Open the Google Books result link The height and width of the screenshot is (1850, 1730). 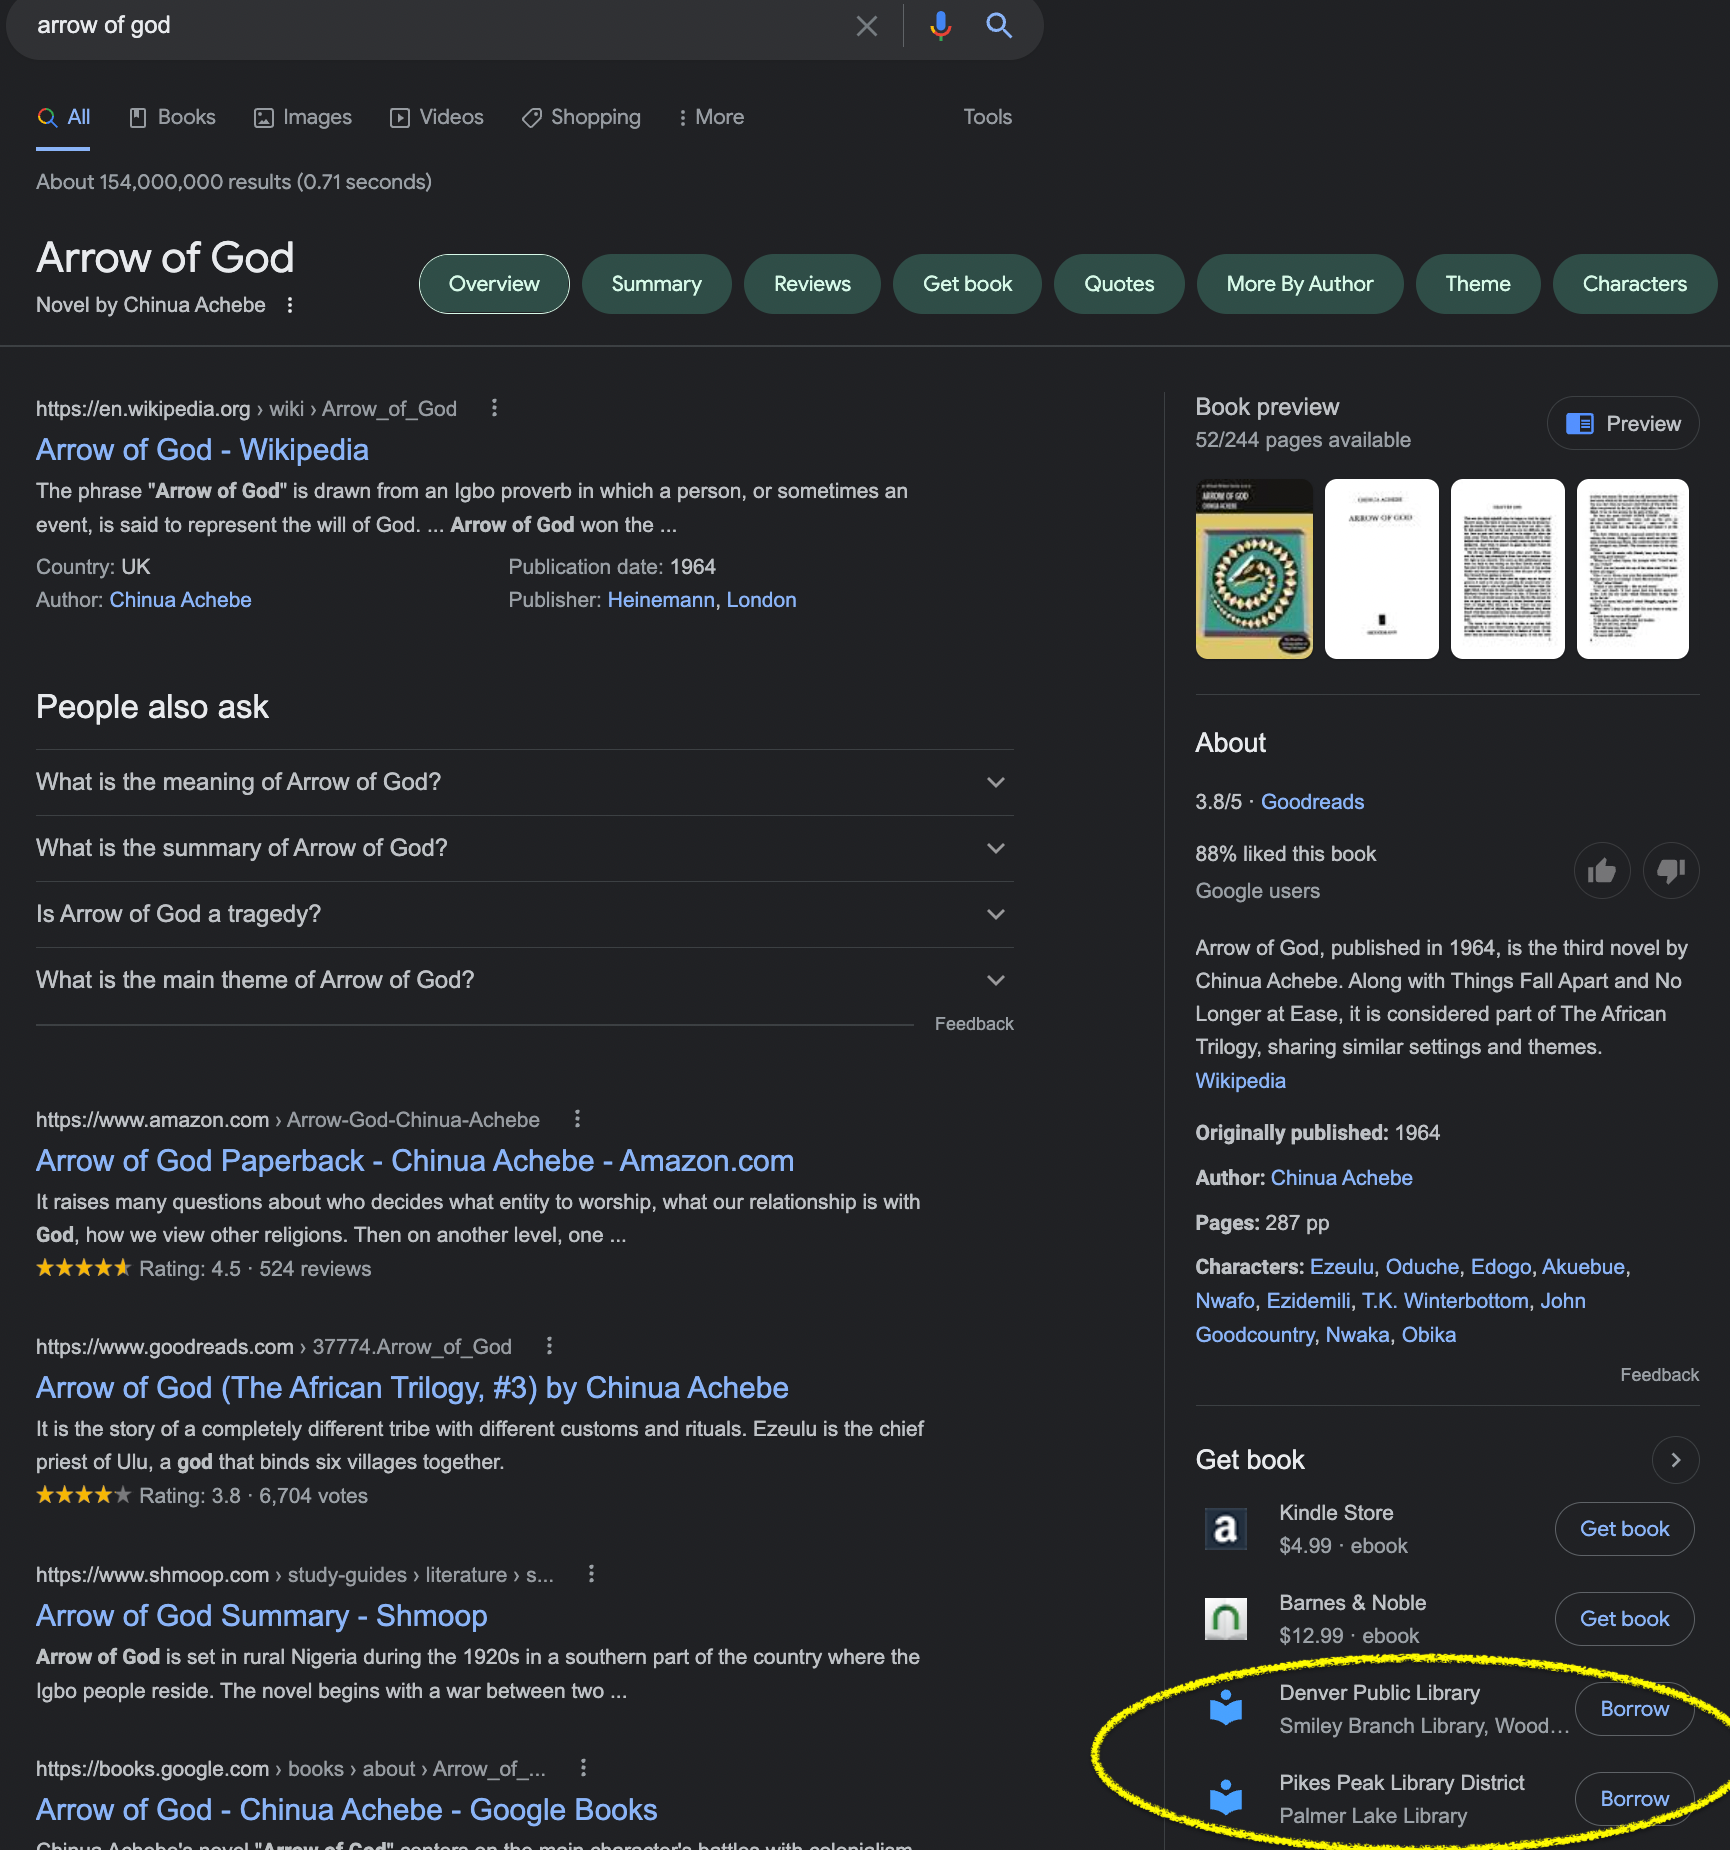347,1810
